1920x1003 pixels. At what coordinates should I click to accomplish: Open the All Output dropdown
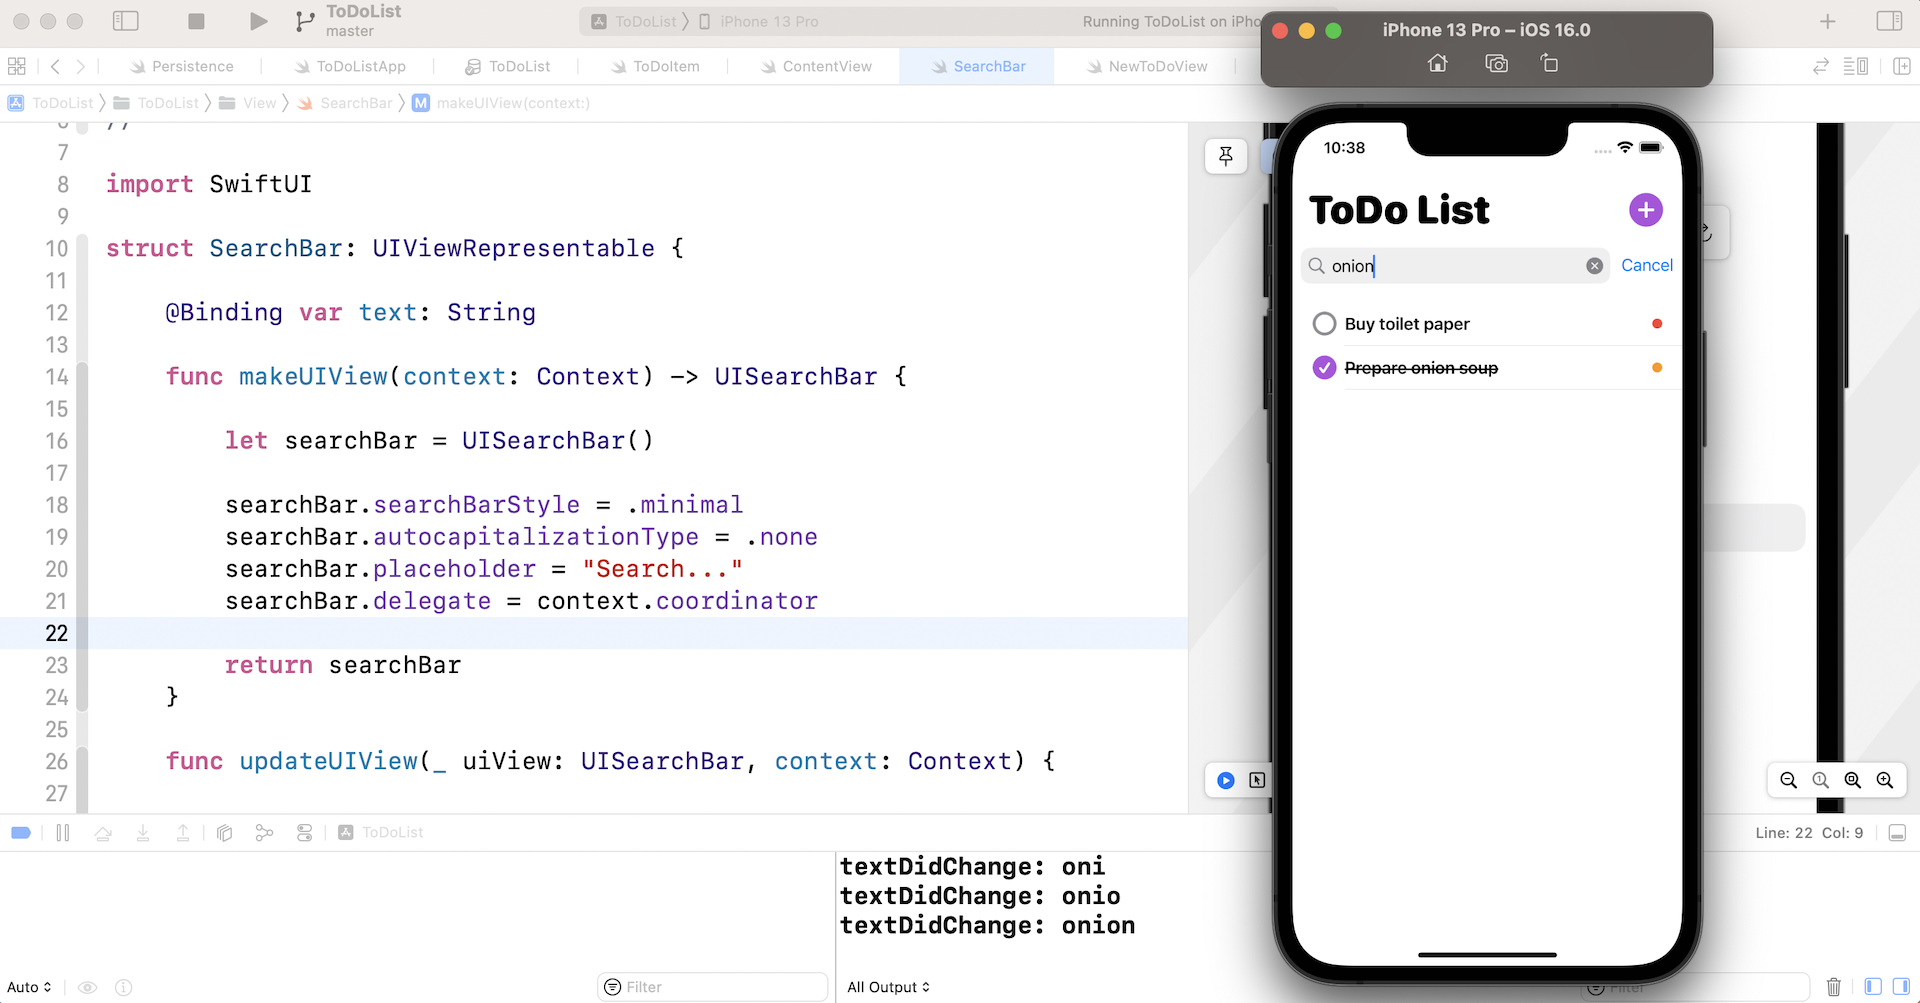888,987
